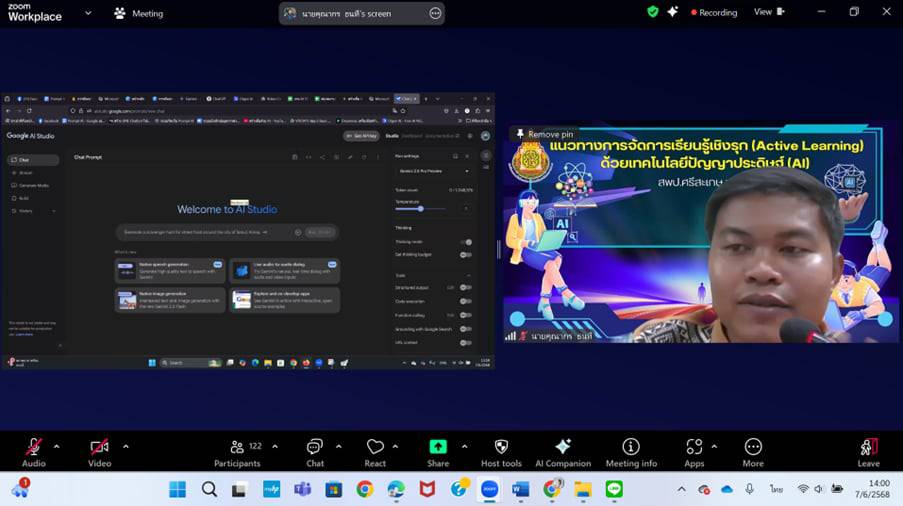Screen dimensions: 903x506
Task: Unmute microphone with the Audio icon
Action: click(x=33, y=447)
